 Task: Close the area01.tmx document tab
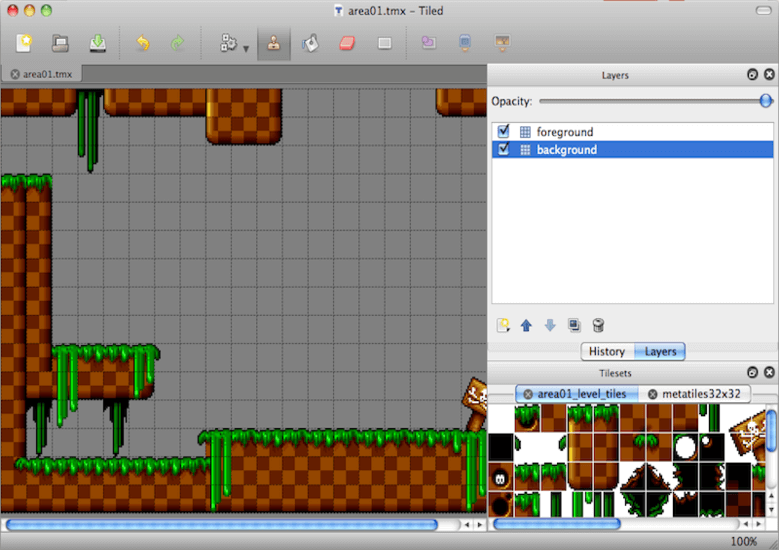click(15, 74)
